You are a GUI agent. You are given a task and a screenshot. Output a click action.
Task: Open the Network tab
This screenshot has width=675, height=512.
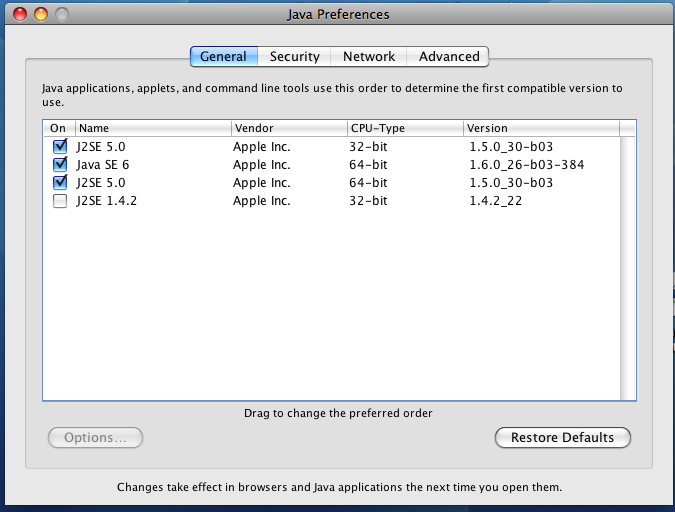tap(369, 57)
